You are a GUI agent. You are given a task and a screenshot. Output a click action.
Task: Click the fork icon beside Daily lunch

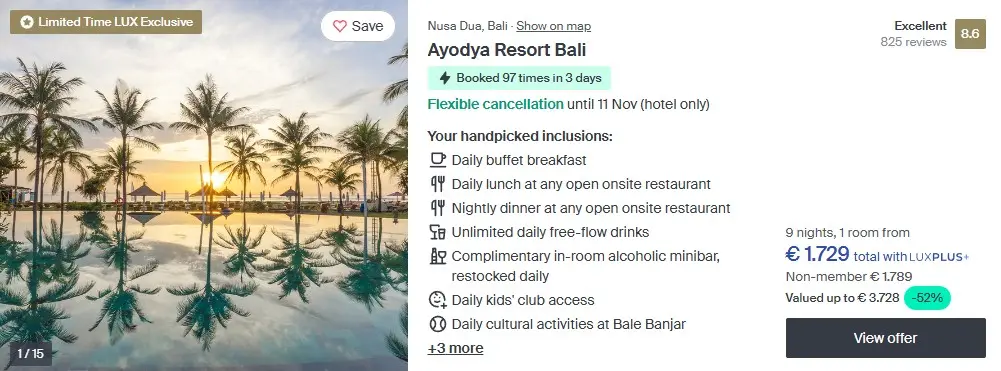tap(437, 184)
